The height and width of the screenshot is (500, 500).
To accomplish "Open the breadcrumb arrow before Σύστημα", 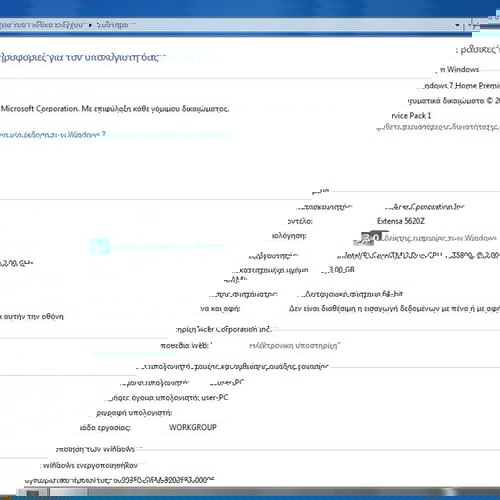I will click(x=90, y=25).
